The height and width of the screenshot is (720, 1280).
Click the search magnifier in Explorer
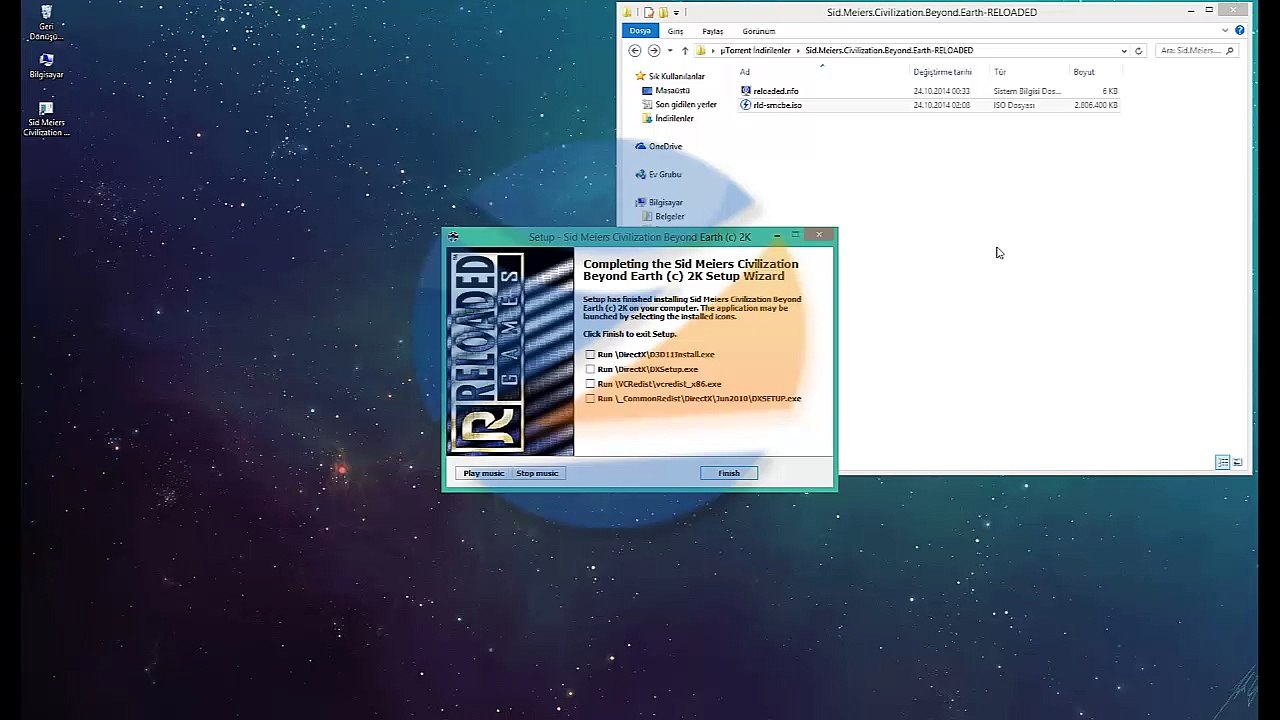click(1229, 50)
